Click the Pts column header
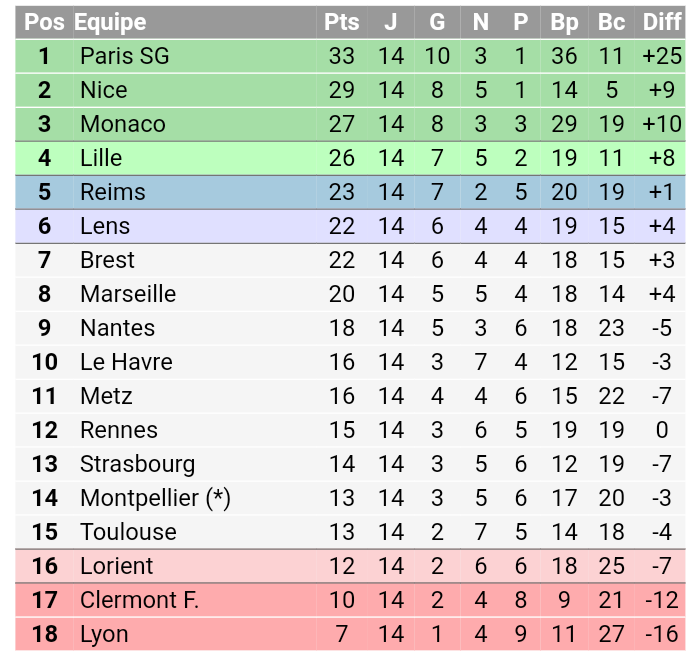 click(x=341, y=22)
